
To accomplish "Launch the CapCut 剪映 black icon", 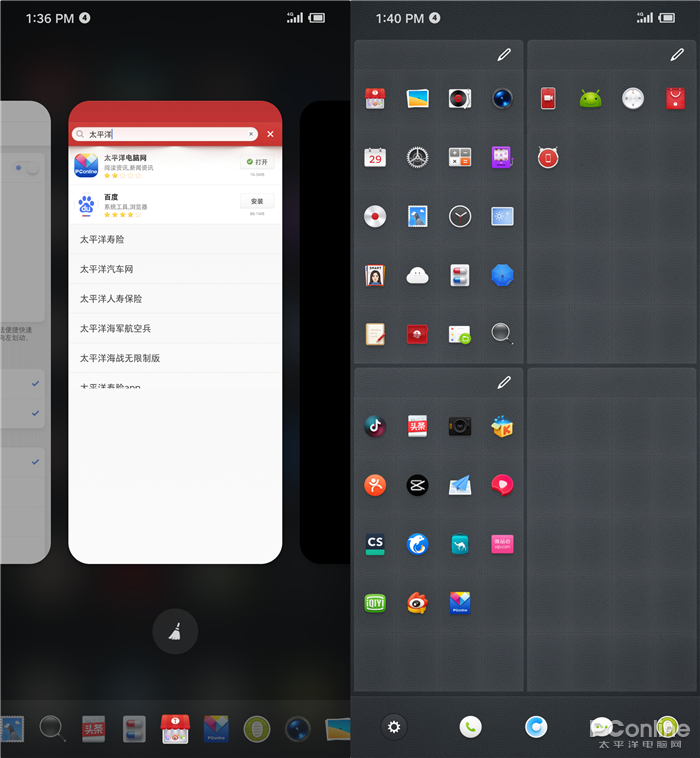I will (x=418, y=485).
